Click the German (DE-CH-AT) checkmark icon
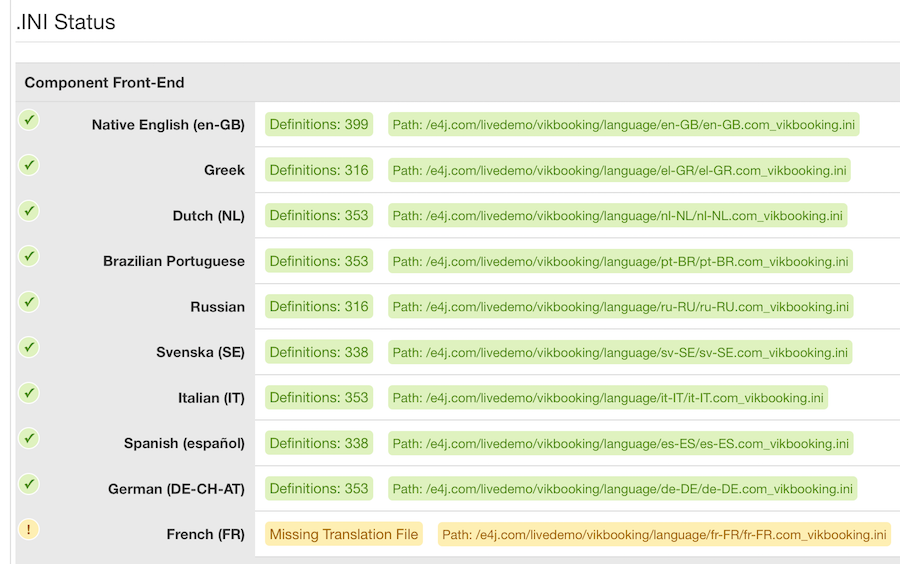Viewport: 900px width, 564px height. (x=29, y=484)
